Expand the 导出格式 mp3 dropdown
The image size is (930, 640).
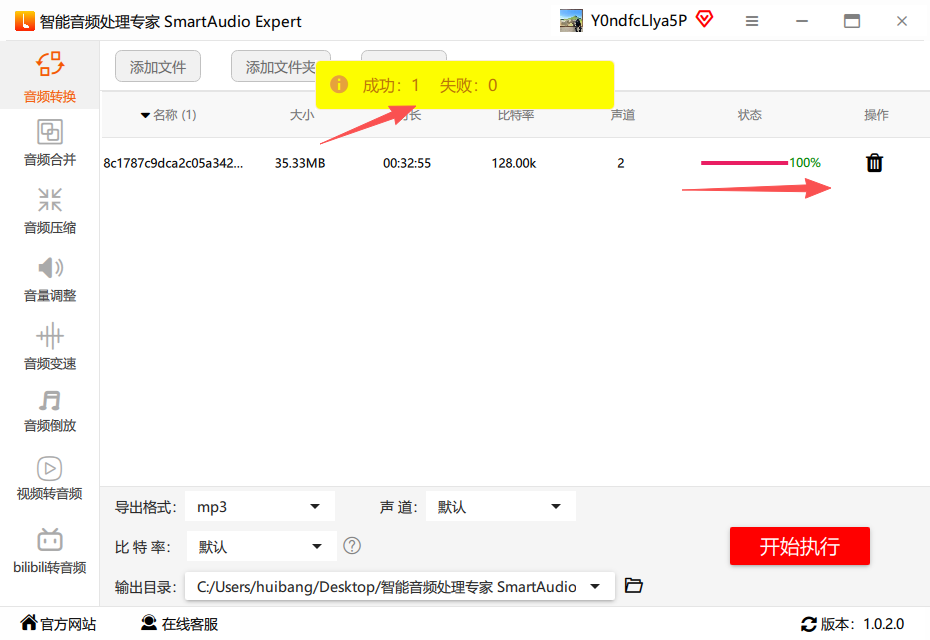(260, 507)
